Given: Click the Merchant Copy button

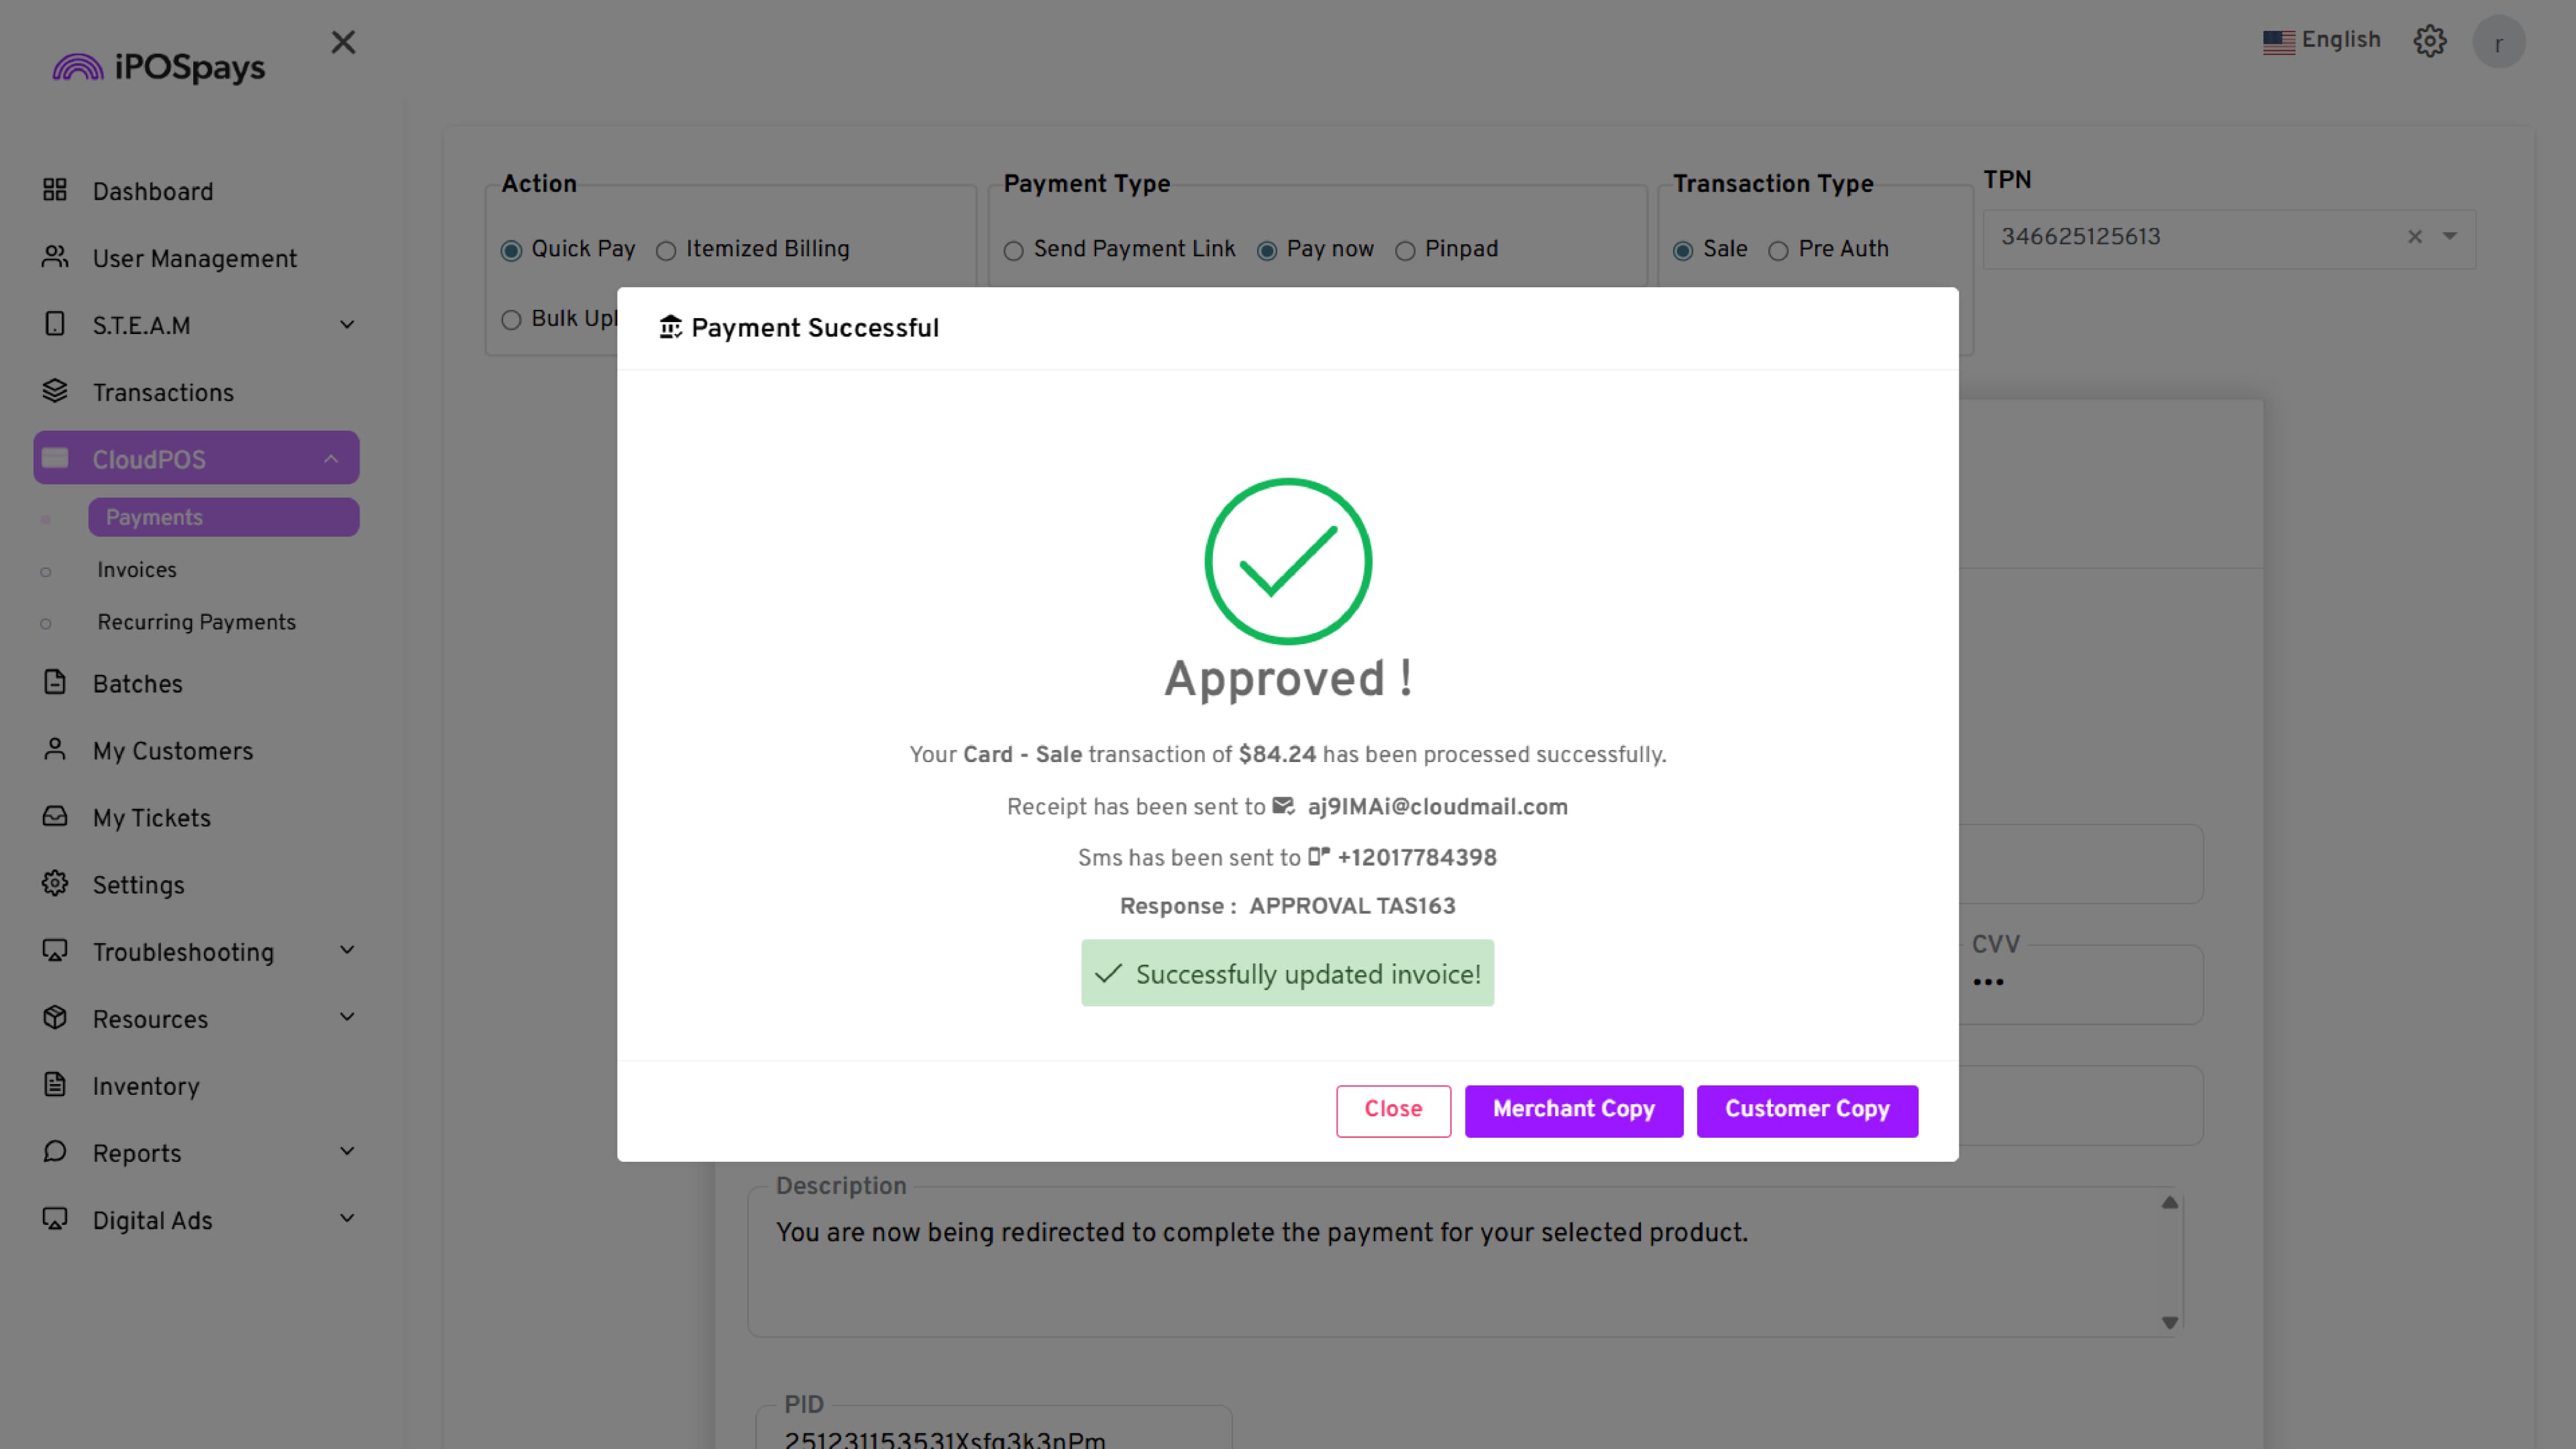Looking at the screenshot, I should (x=1573, y=1110).
